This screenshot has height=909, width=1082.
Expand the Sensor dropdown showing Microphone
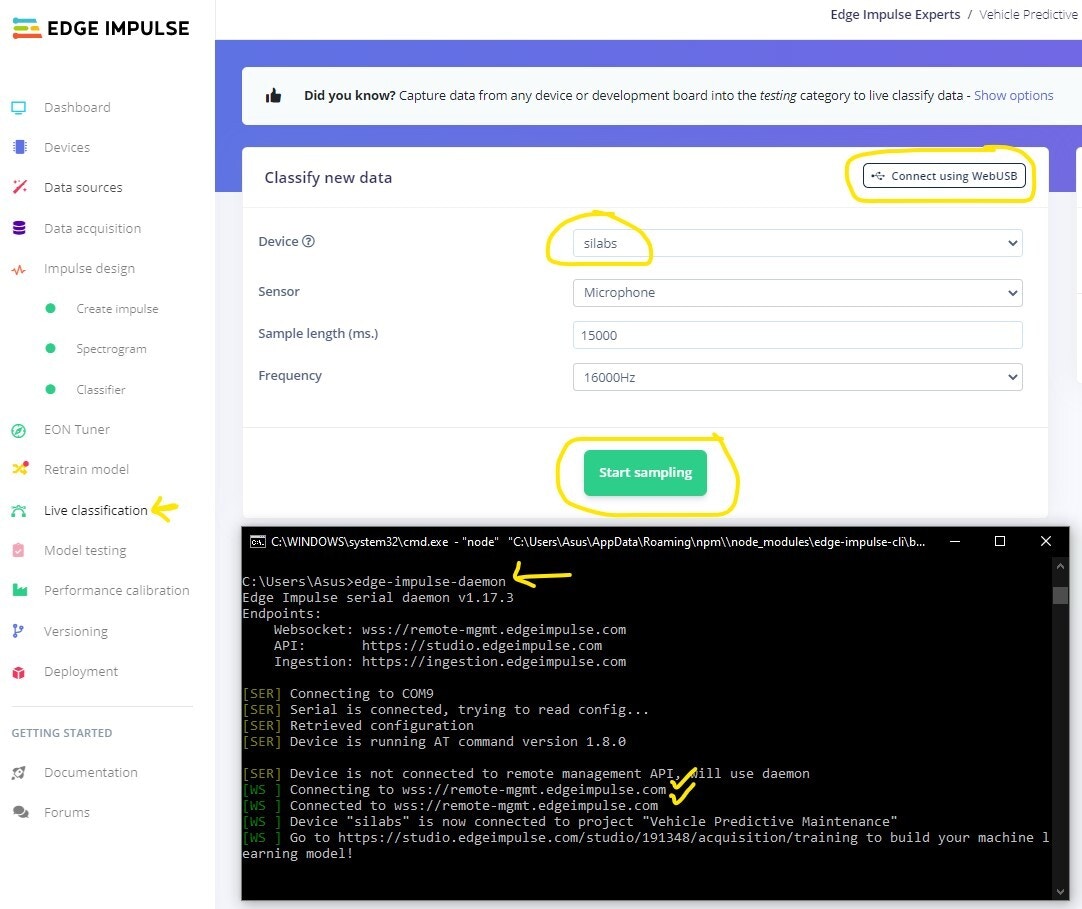(797, 293)
